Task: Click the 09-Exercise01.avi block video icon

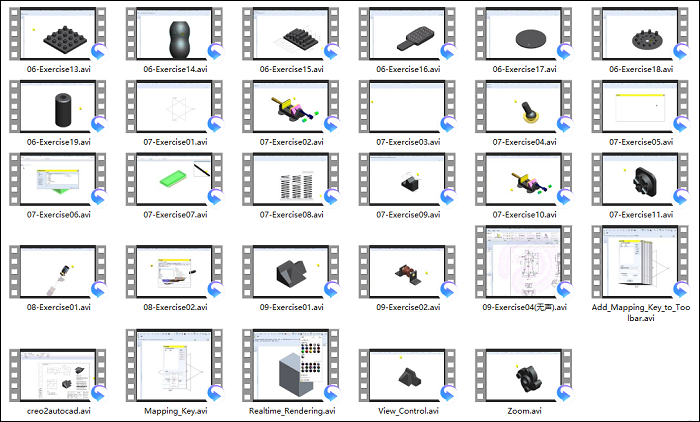Action: coord(291,272)
